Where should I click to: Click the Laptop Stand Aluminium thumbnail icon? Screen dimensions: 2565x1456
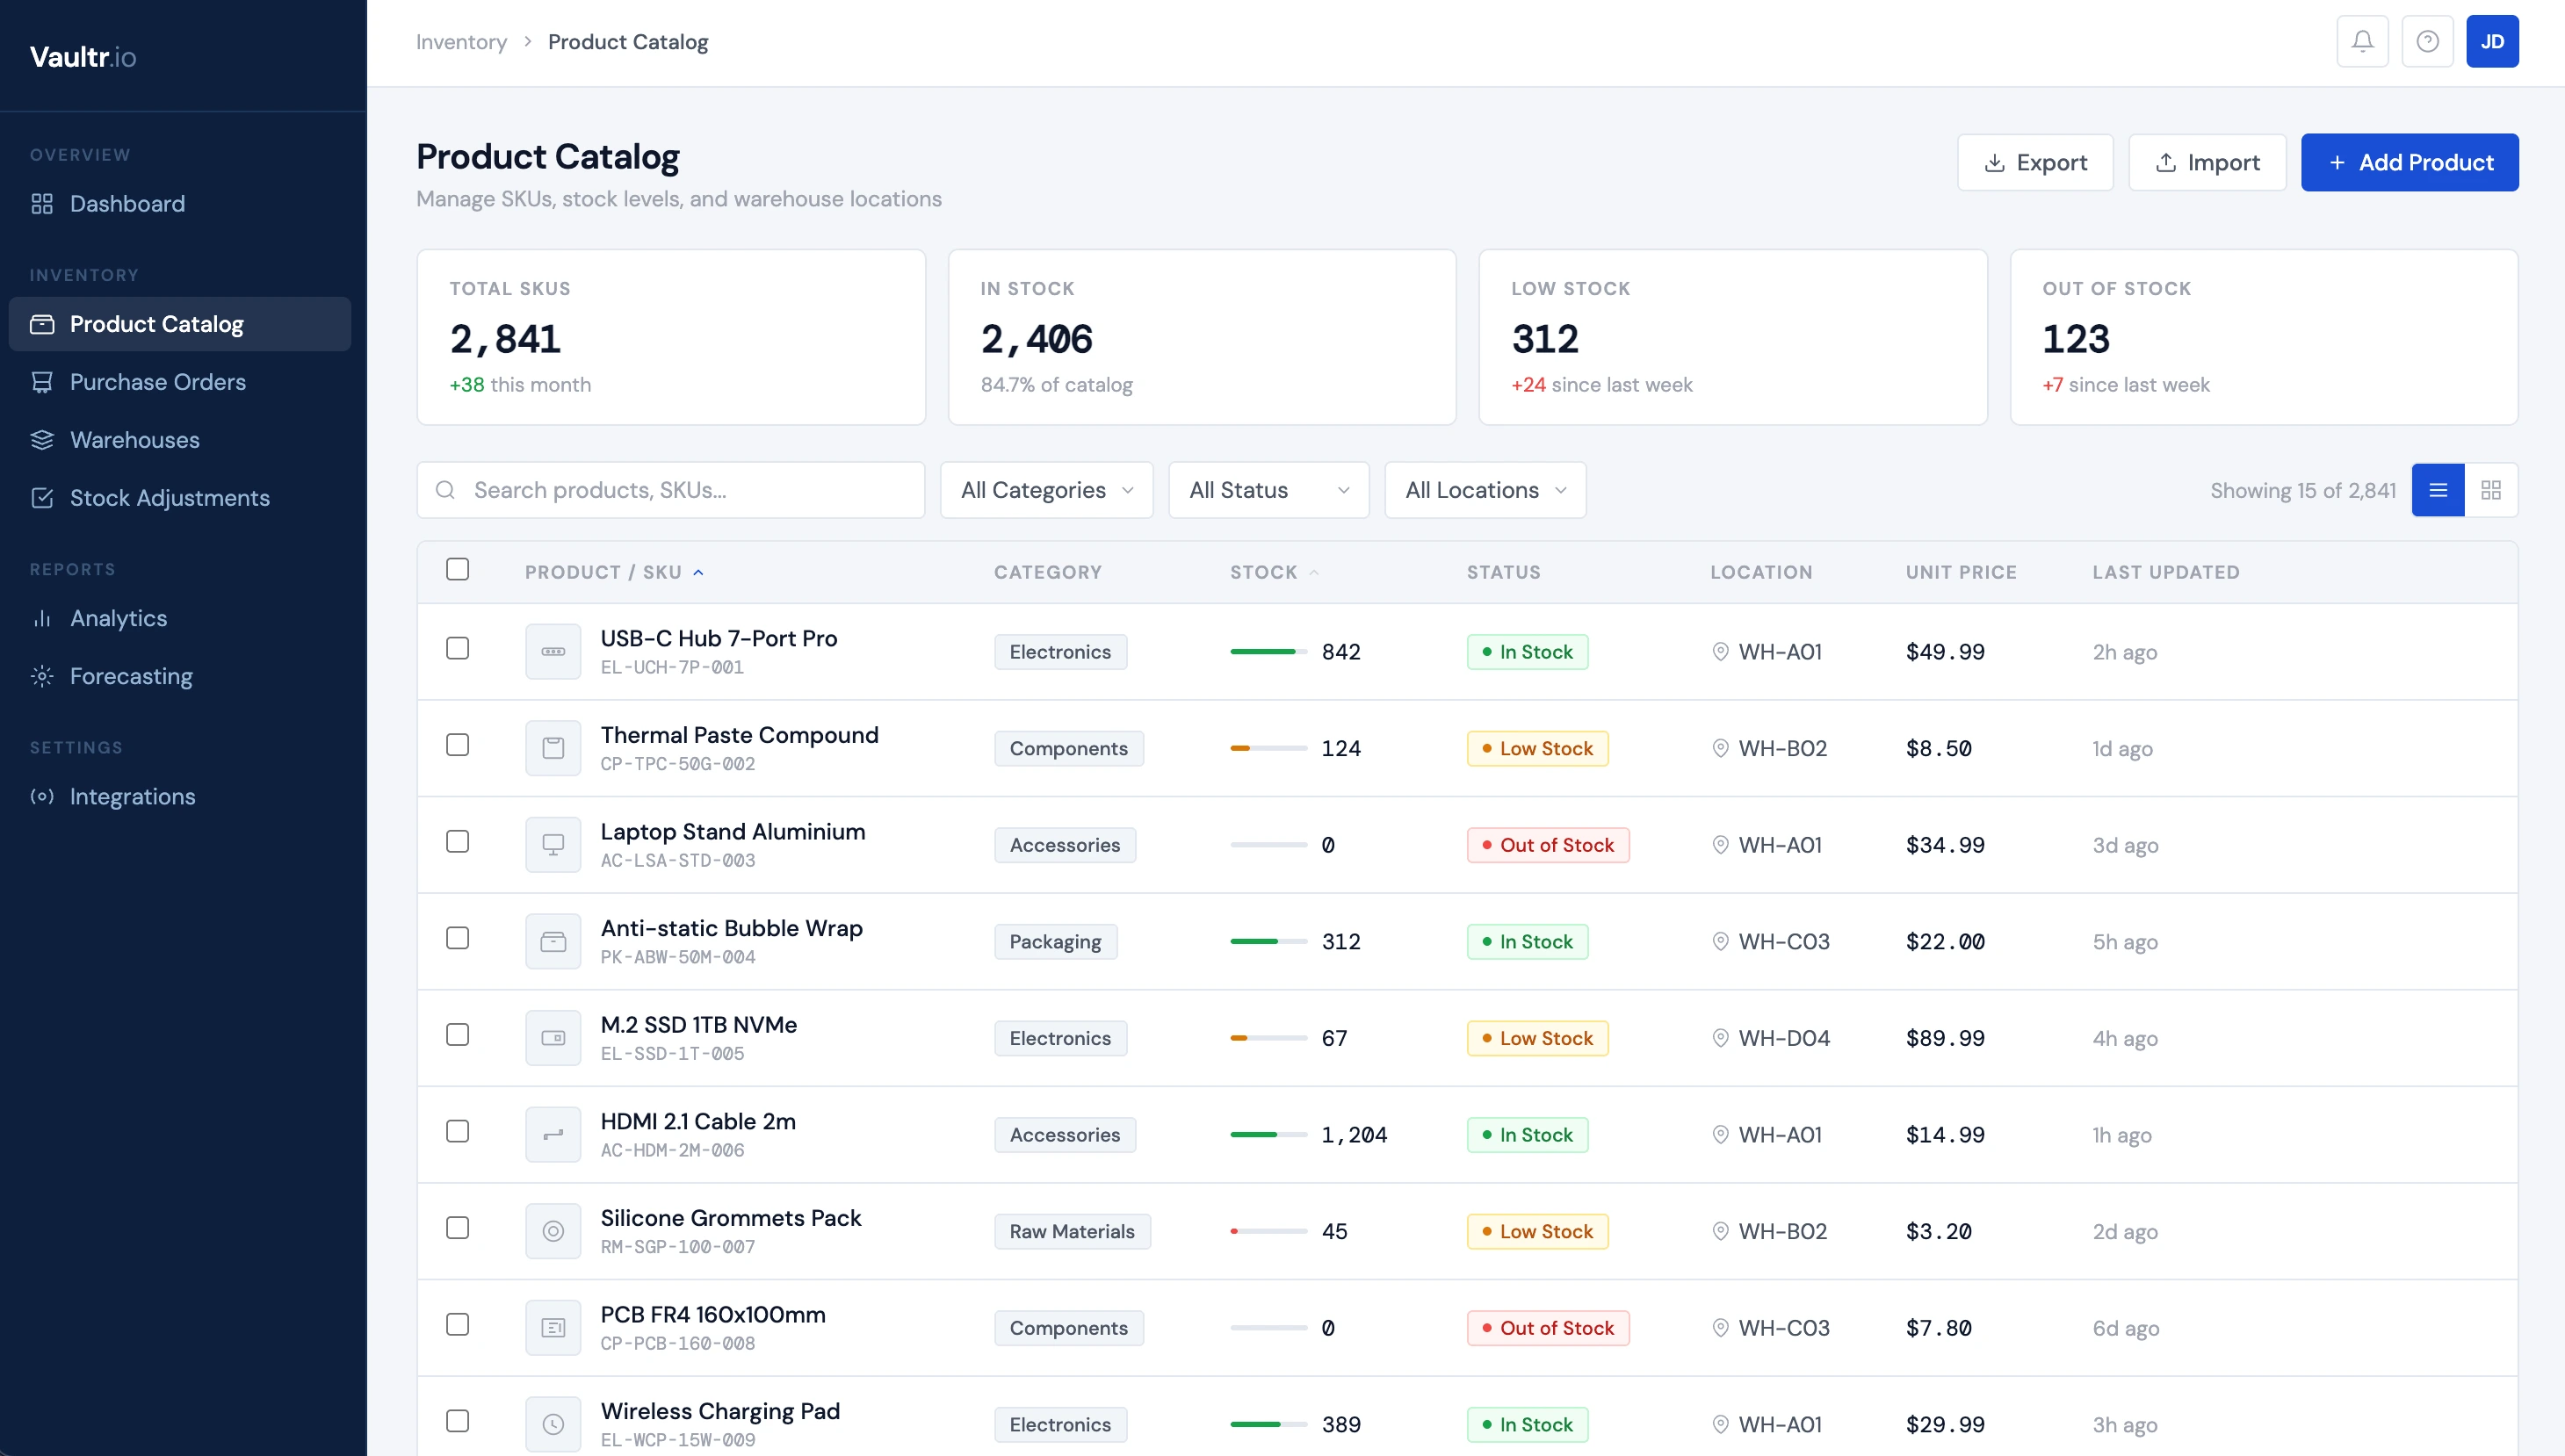(x=553, y=845)
